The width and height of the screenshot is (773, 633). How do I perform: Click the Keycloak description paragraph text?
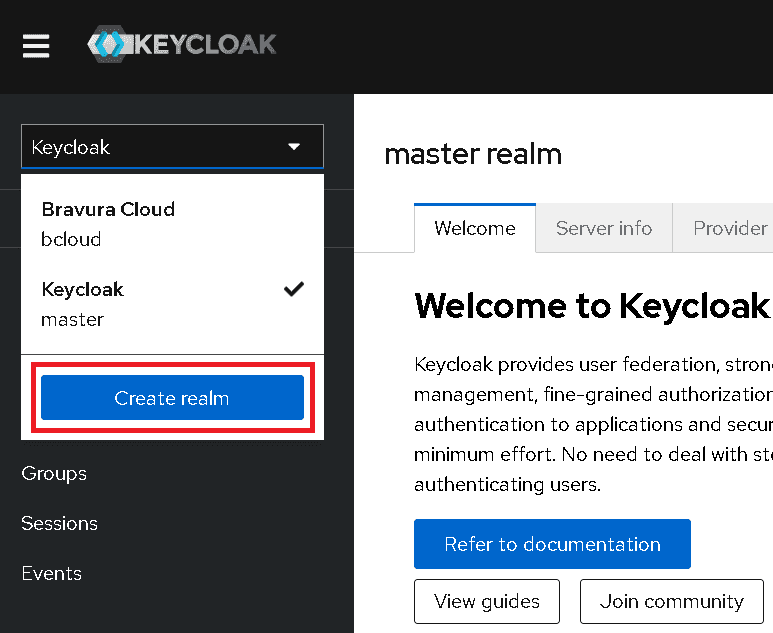592,425
